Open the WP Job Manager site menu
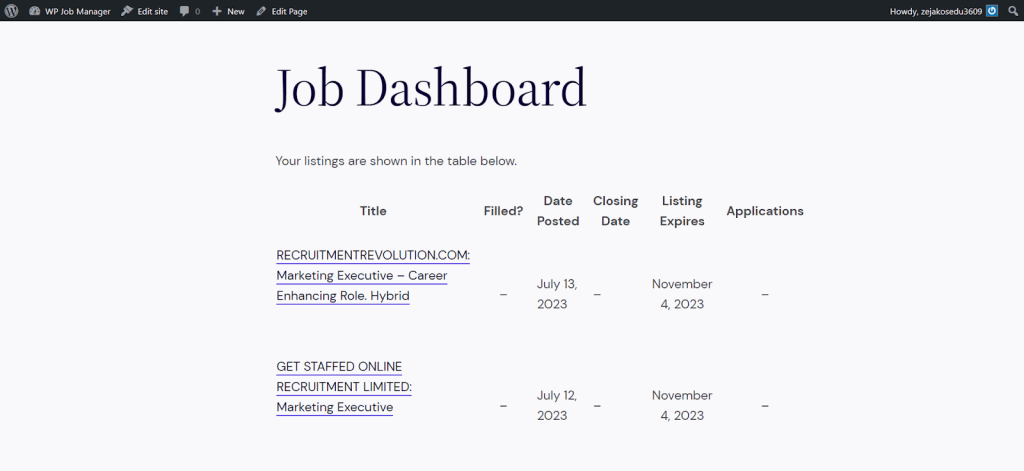The width and height of the screenshot is (1024, 471). pos(77,11)
